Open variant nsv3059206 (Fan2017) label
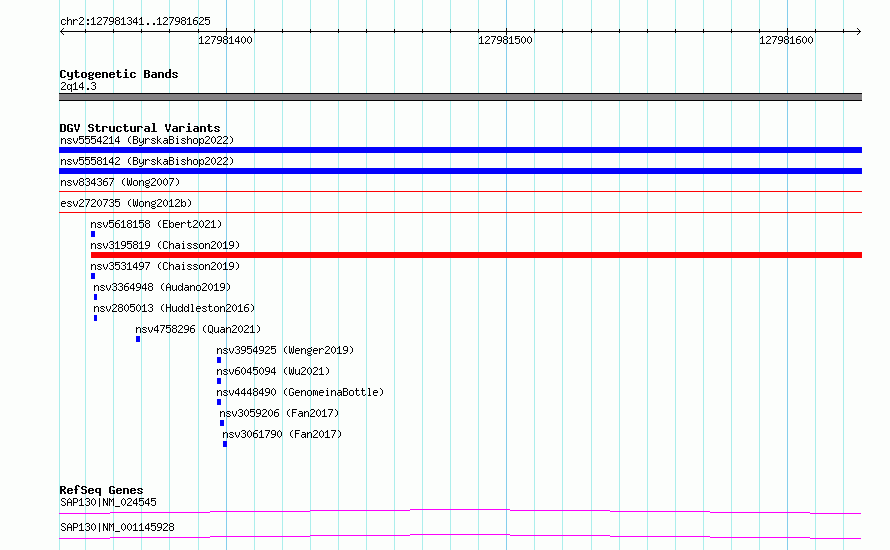This screenshot has height=550, width=890. point(279,413)
